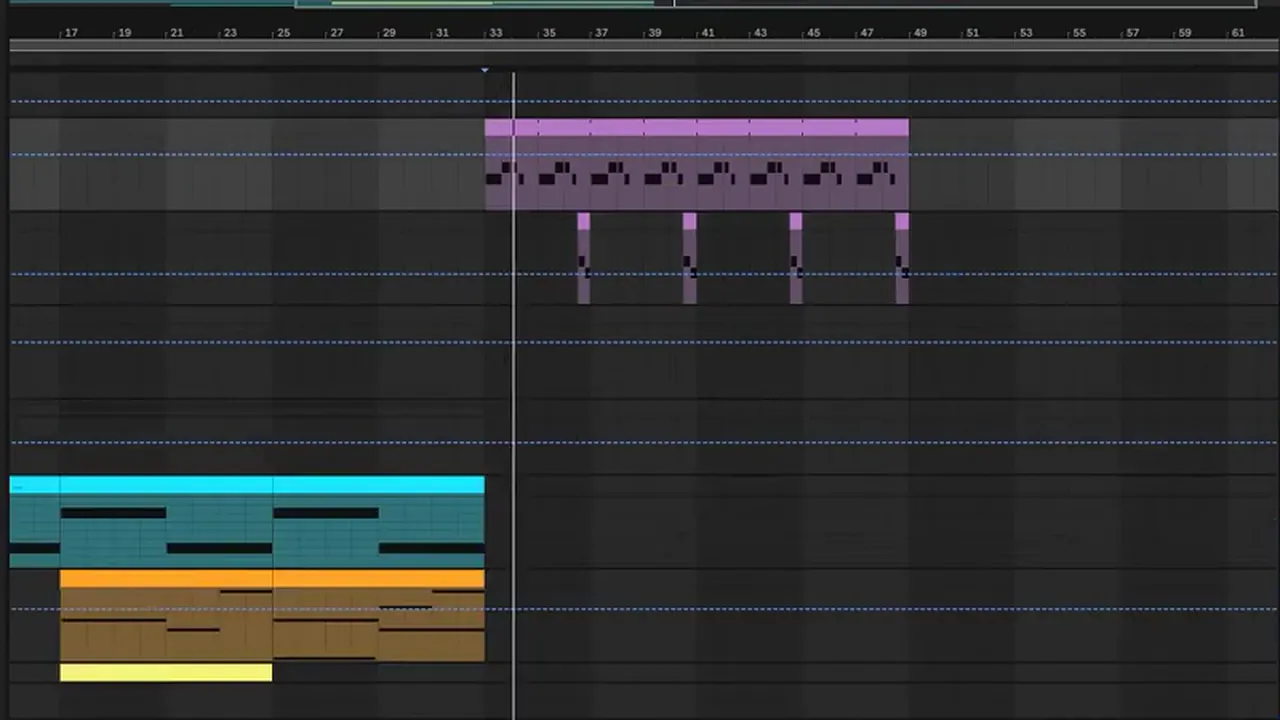The height and width of the screenshot is (720, 1280).
Task: Click bar 41 on the timeline ruler
Action: pos(708,33)
